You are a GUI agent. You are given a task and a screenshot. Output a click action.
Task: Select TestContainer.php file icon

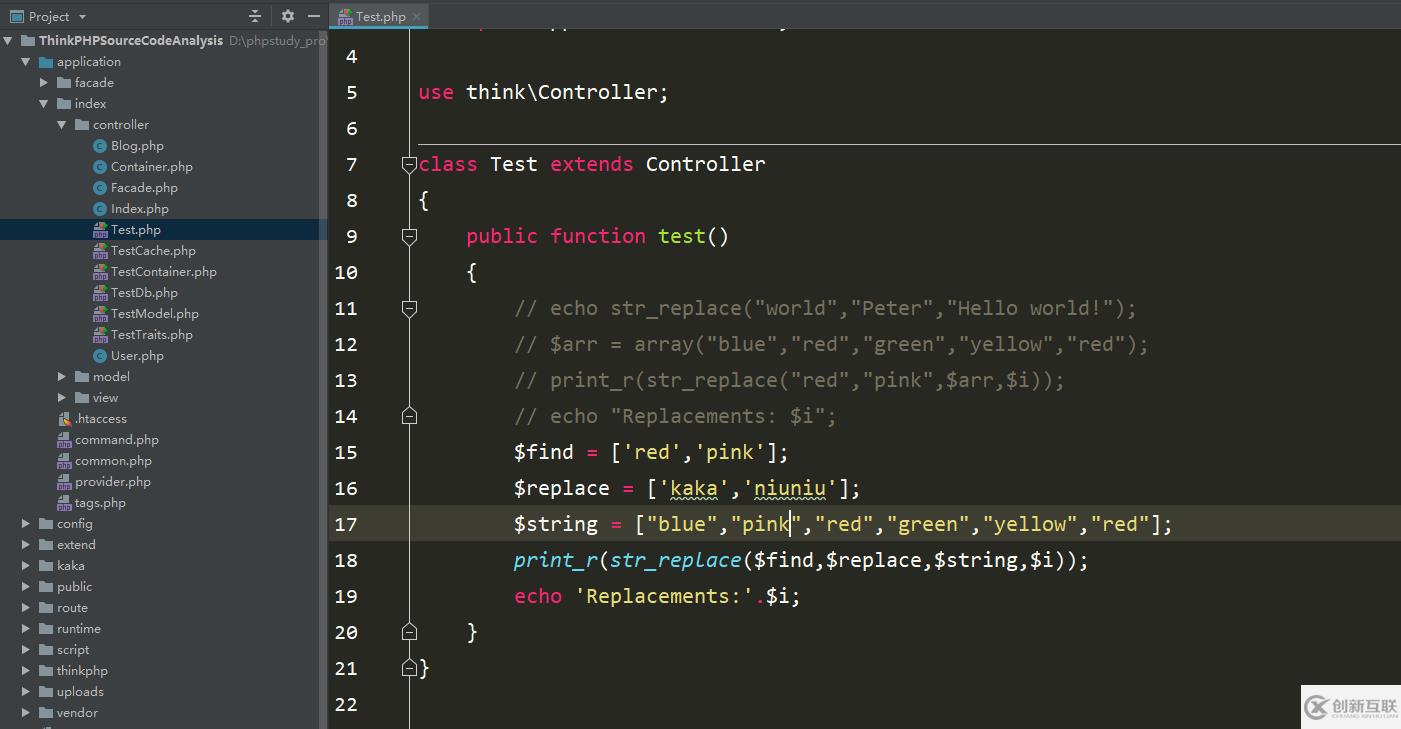(x=100, y=272)
